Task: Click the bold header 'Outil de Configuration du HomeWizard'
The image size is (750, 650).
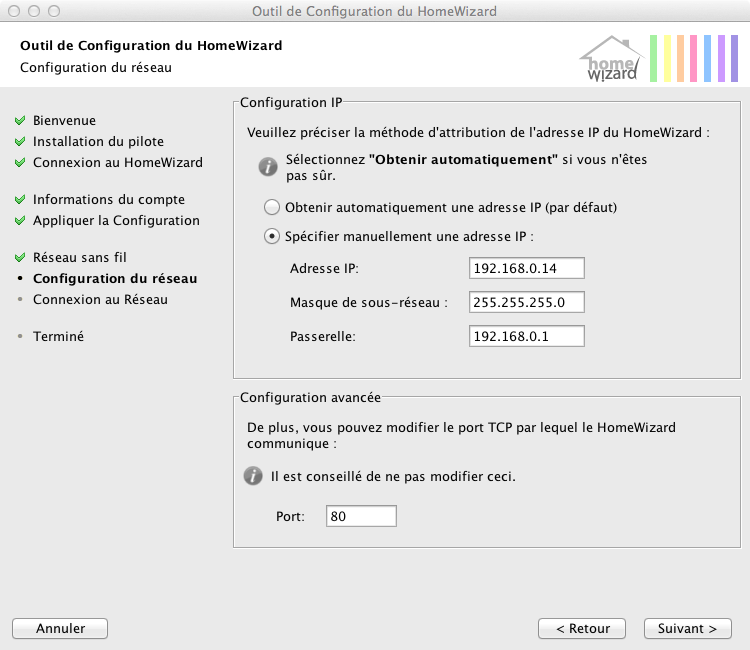Action: (x=151, y=45)
